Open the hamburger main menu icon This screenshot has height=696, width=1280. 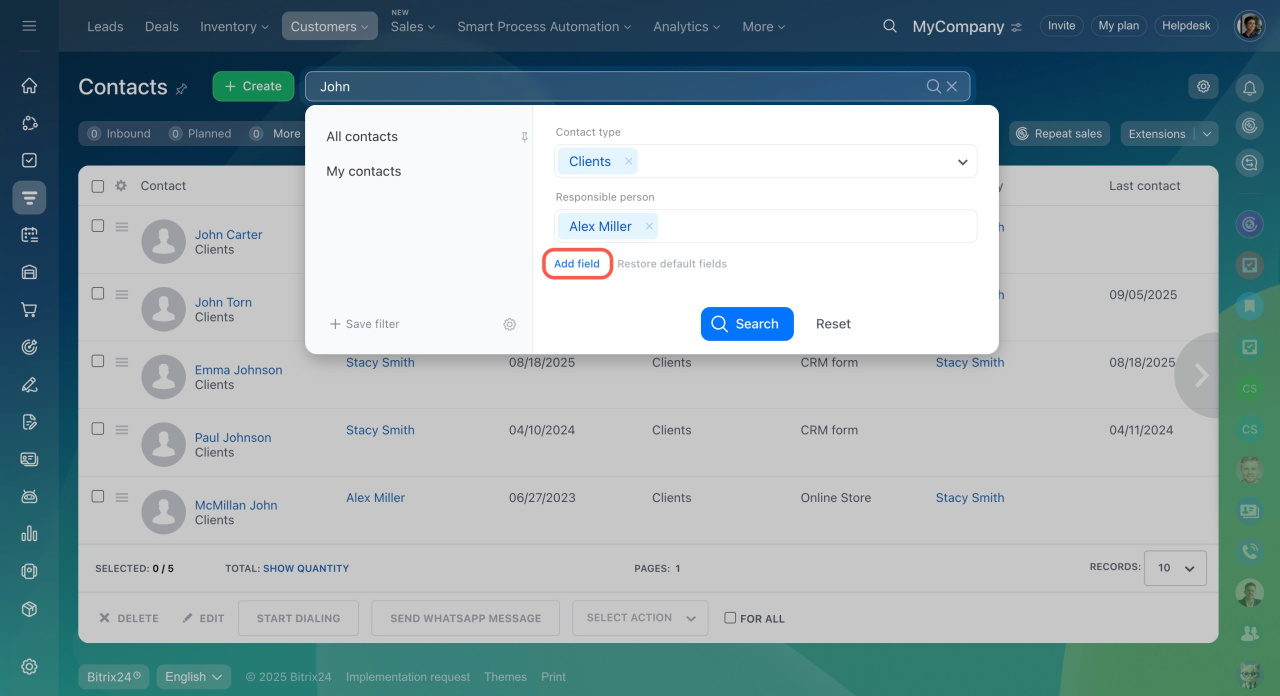click(29, 26)
